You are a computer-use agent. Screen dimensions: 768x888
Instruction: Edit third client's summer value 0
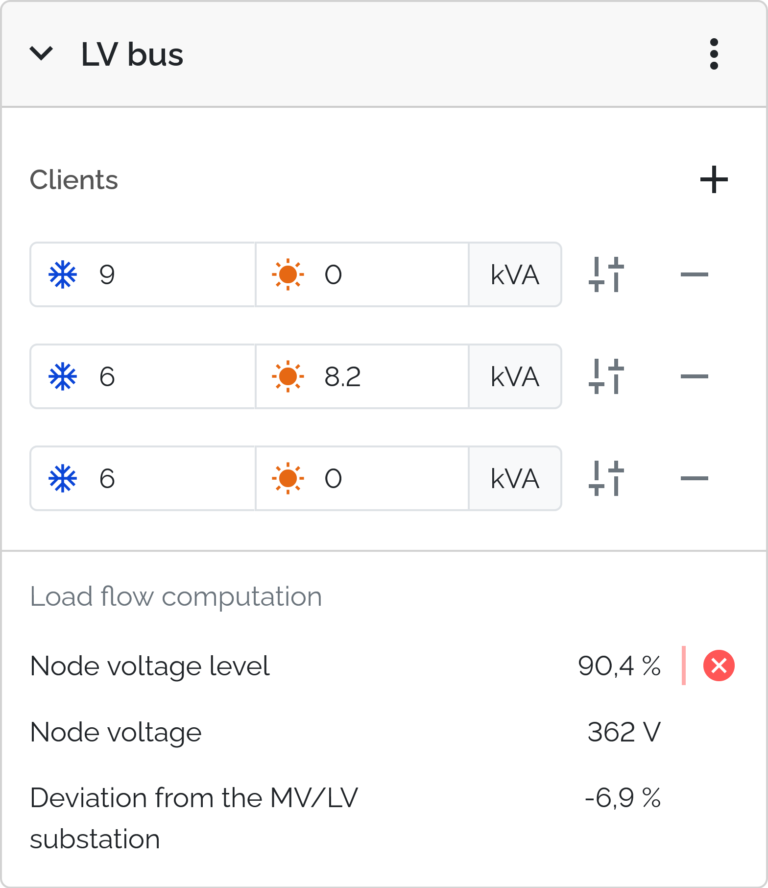click(x=362, y=479)
